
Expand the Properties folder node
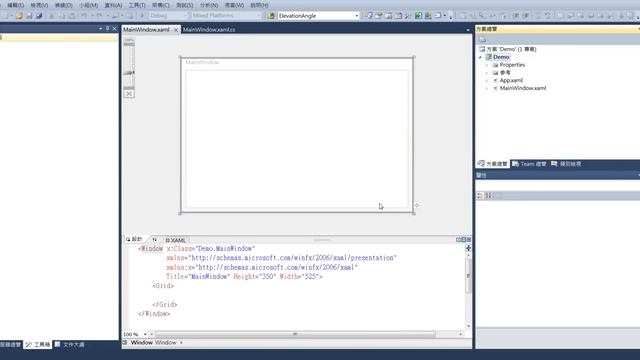tap(487, 65)
